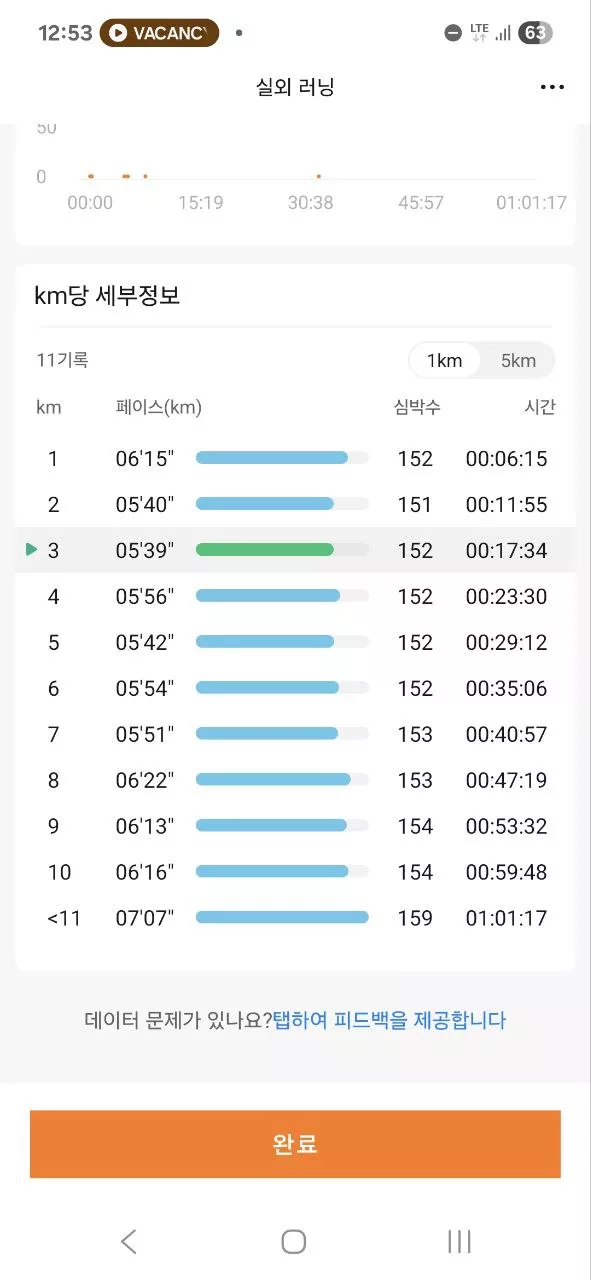Tap the 실외 러닝 page title
This screenshot has width=591, height=1280.
click(x=295, y=88)
